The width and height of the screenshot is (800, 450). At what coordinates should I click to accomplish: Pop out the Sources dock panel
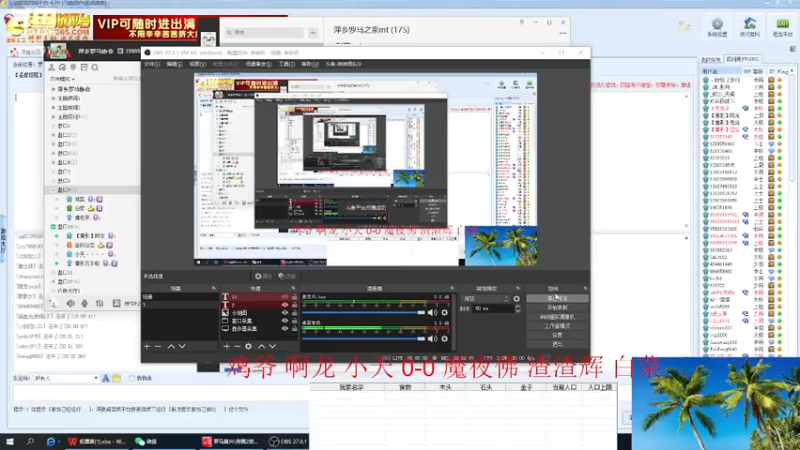293,289
